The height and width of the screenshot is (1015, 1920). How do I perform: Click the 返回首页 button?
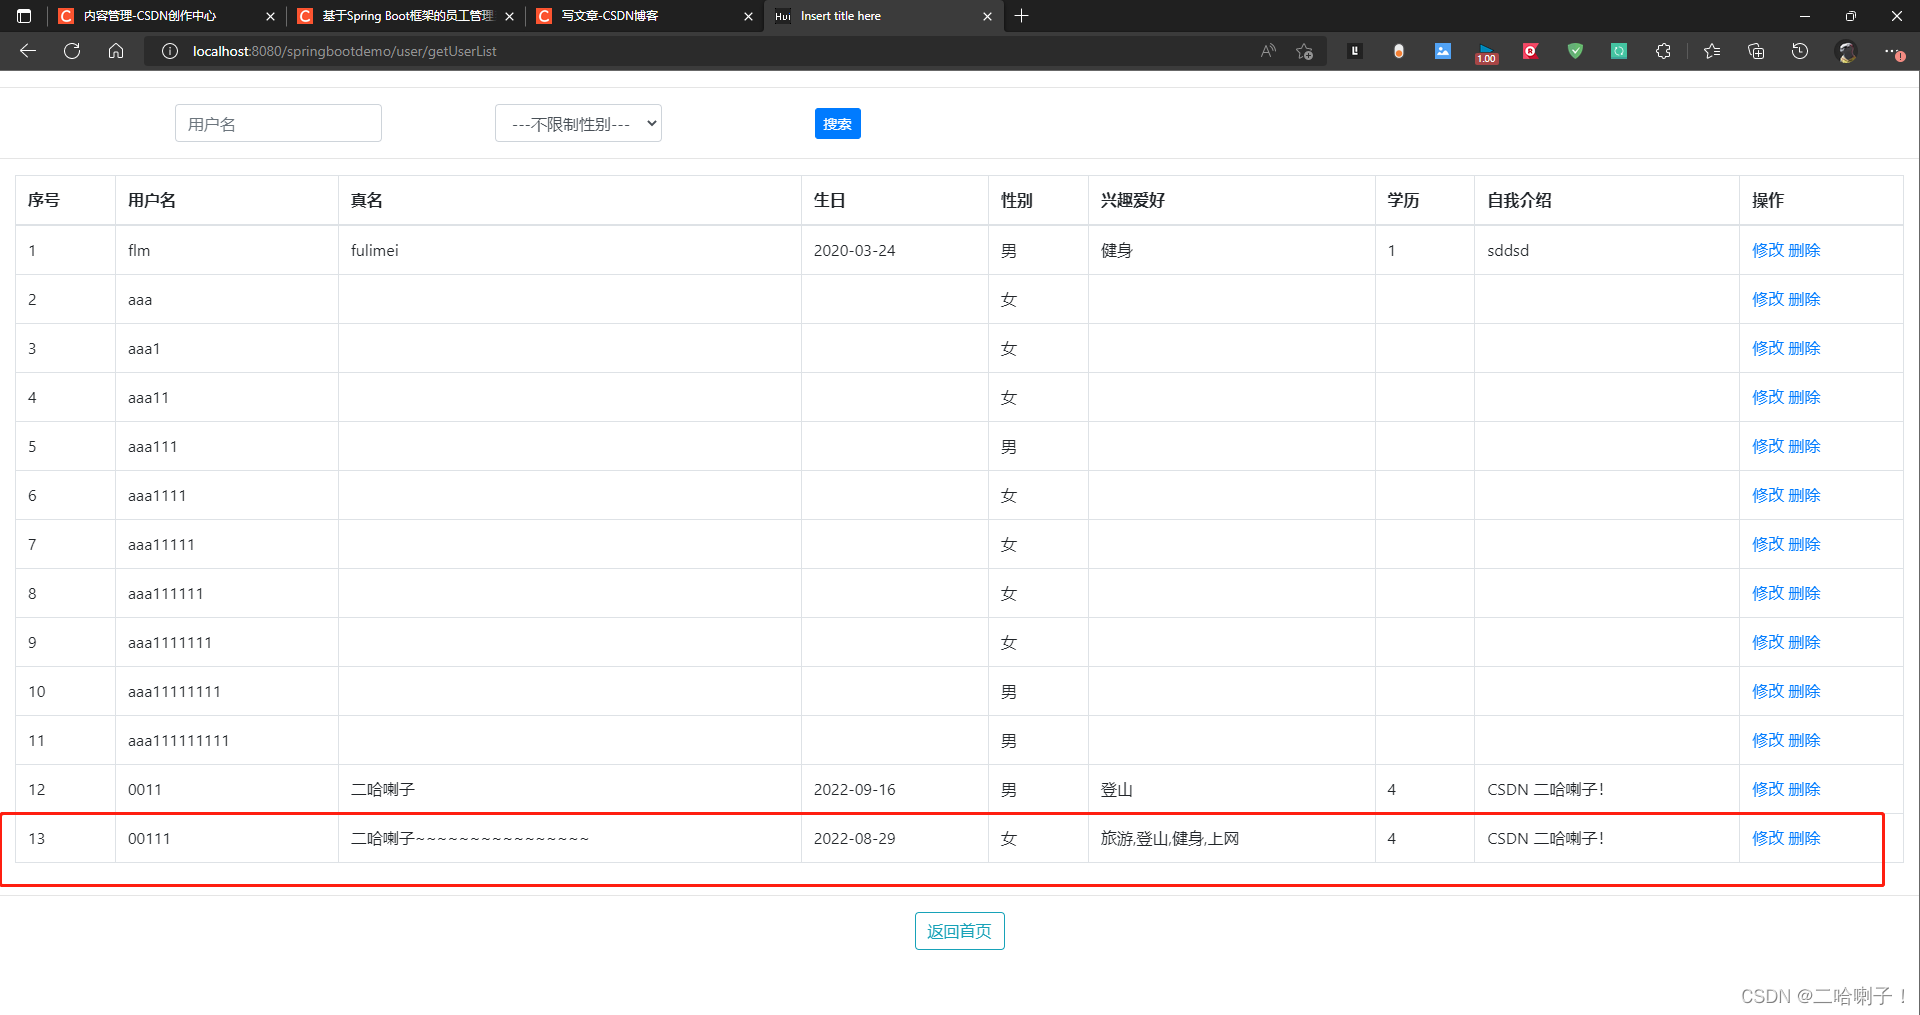(959, 931)
